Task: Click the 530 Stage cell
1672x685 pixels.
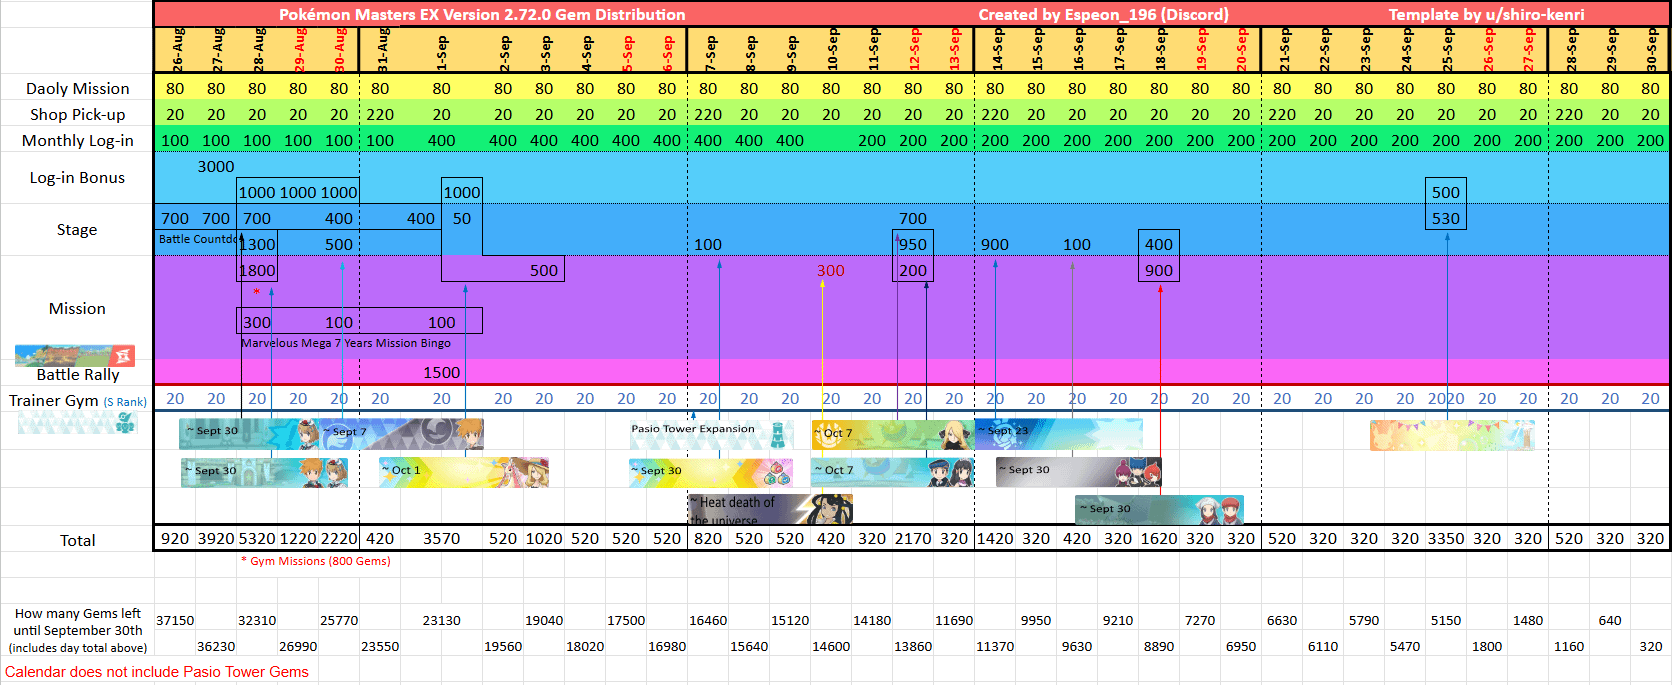Action: coord(1446,218)
